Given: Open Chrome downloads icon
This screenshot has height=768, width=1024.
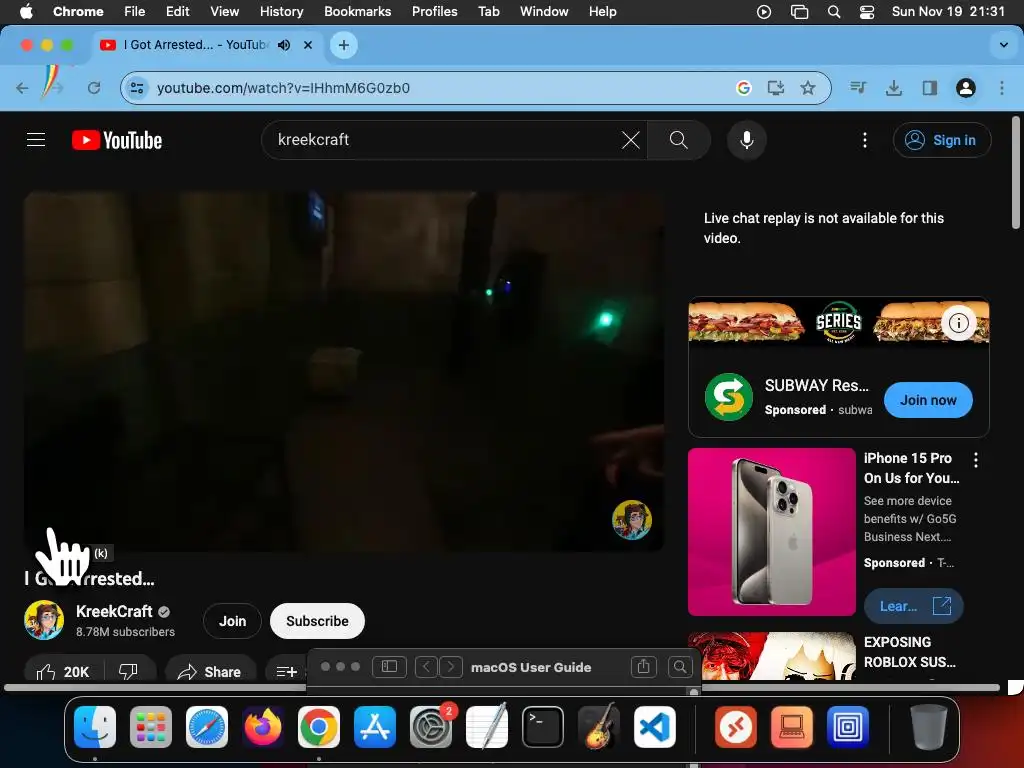Looking at the screenshot, I should click(894, 88).
